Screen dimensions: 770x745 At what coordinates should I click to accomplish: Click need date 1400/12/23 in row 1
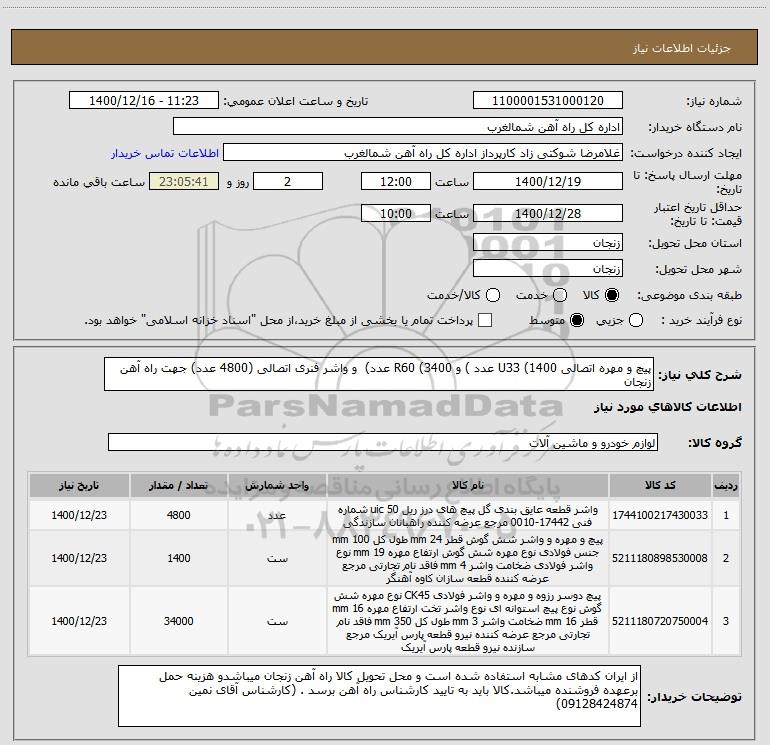point(79,515)
